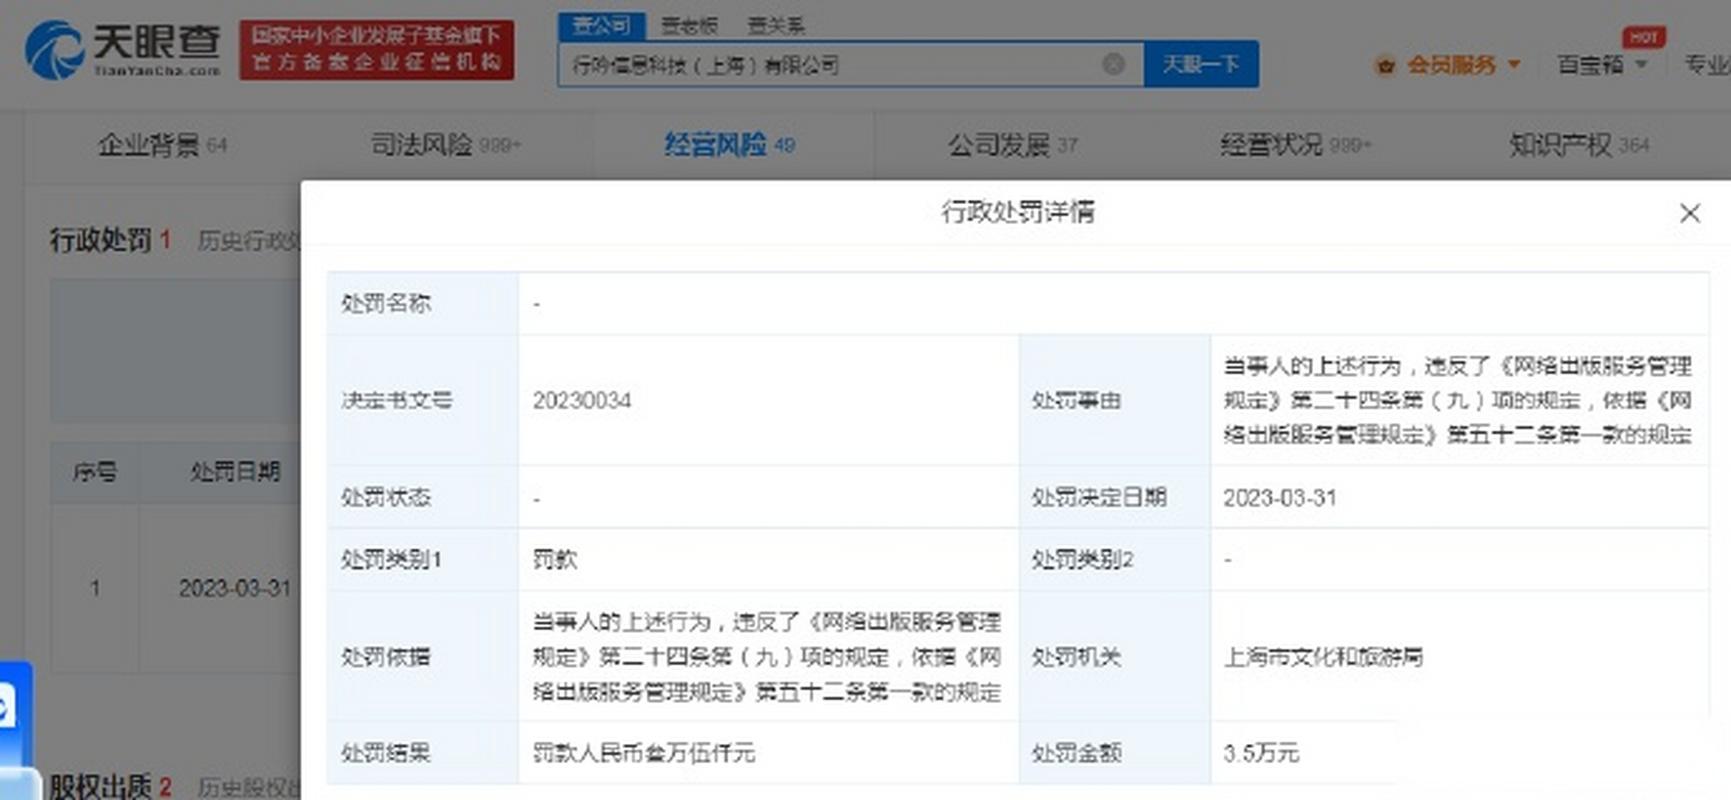Click the 罚款 penalty type value
1731x800 pixels.
point(555,559)
